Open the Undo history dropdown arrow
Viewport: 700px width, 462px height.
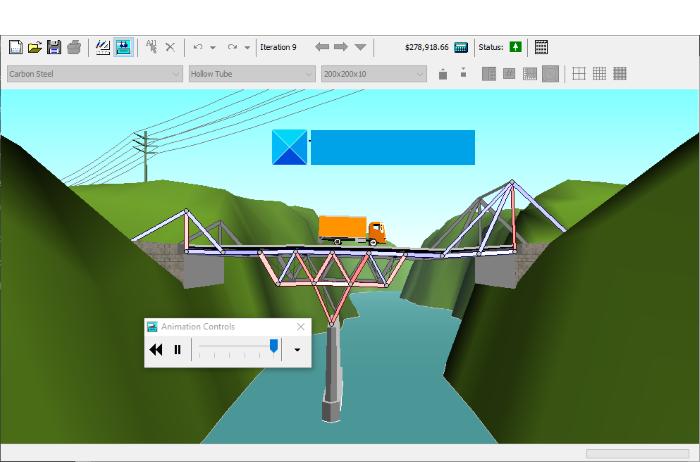click(213, 47)
